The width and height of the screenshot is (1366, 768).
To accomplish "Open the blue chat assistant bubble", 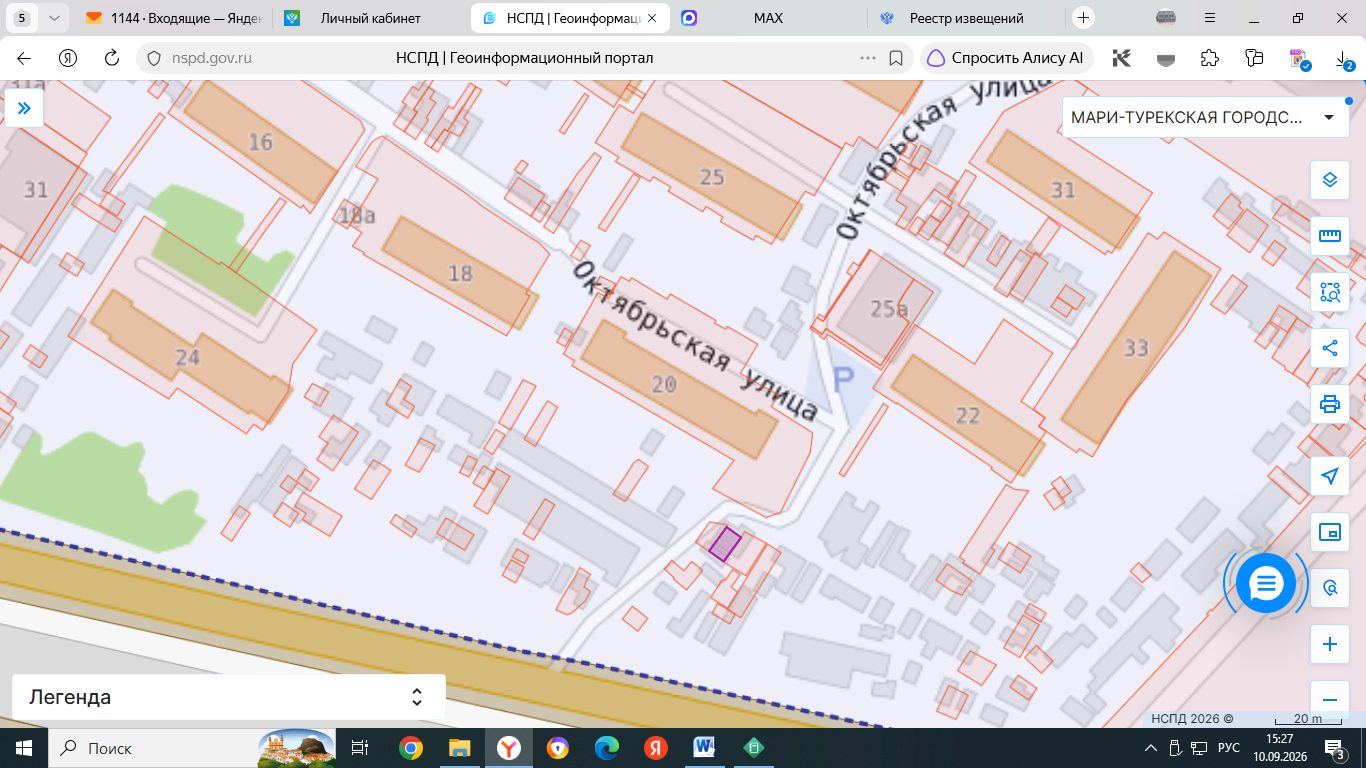I will [x=1266, y=582].
